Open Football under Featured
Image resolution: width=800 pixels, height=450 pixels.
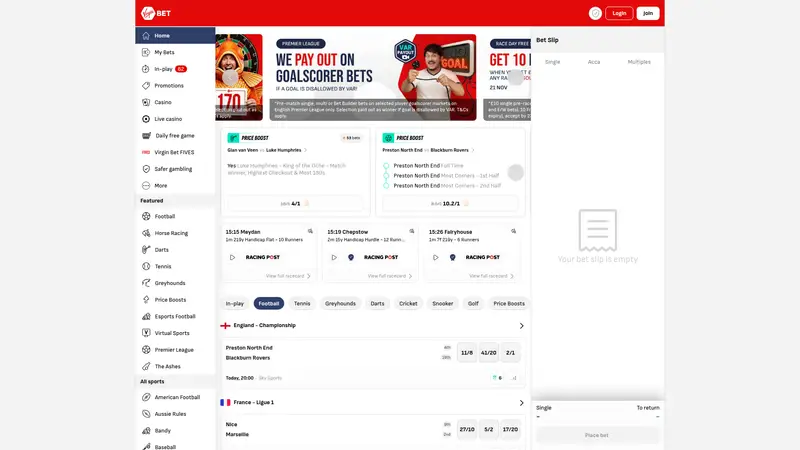point(175,216)
